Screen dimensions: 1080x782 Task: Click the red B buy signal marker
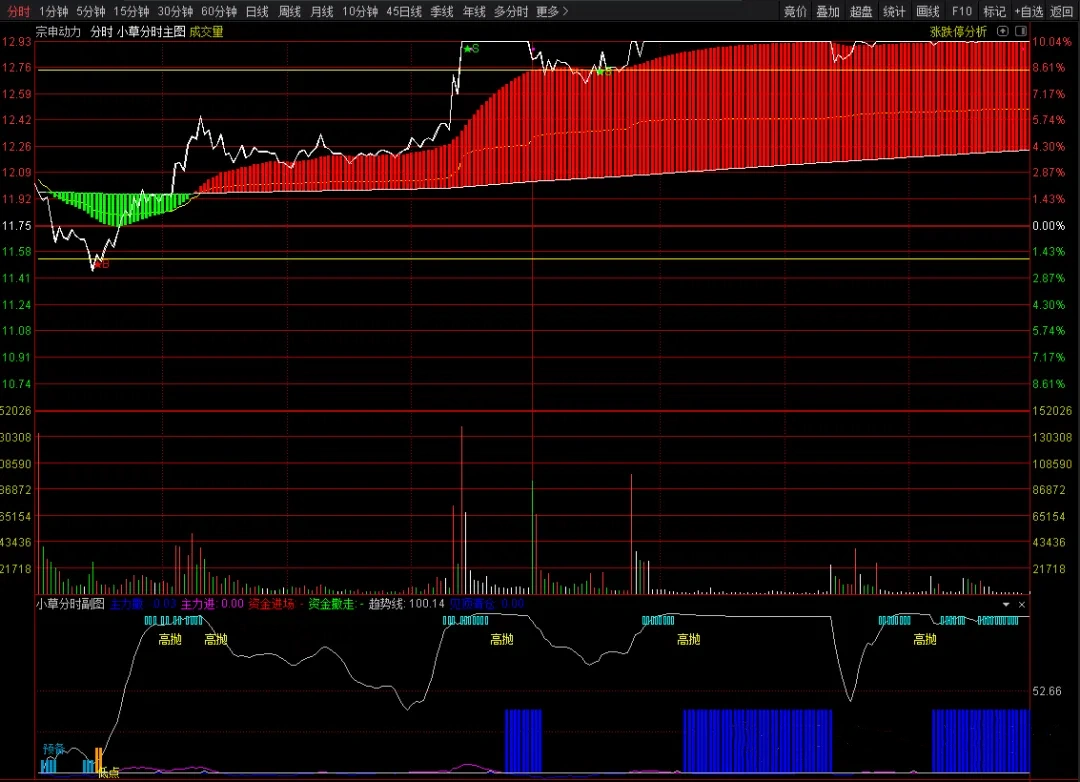102,265
